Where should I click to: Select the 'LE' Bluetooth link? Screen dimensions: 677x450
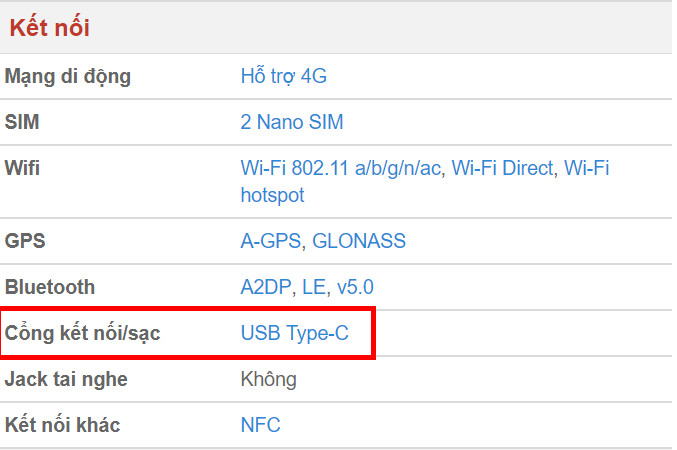(x=314, y=287)
